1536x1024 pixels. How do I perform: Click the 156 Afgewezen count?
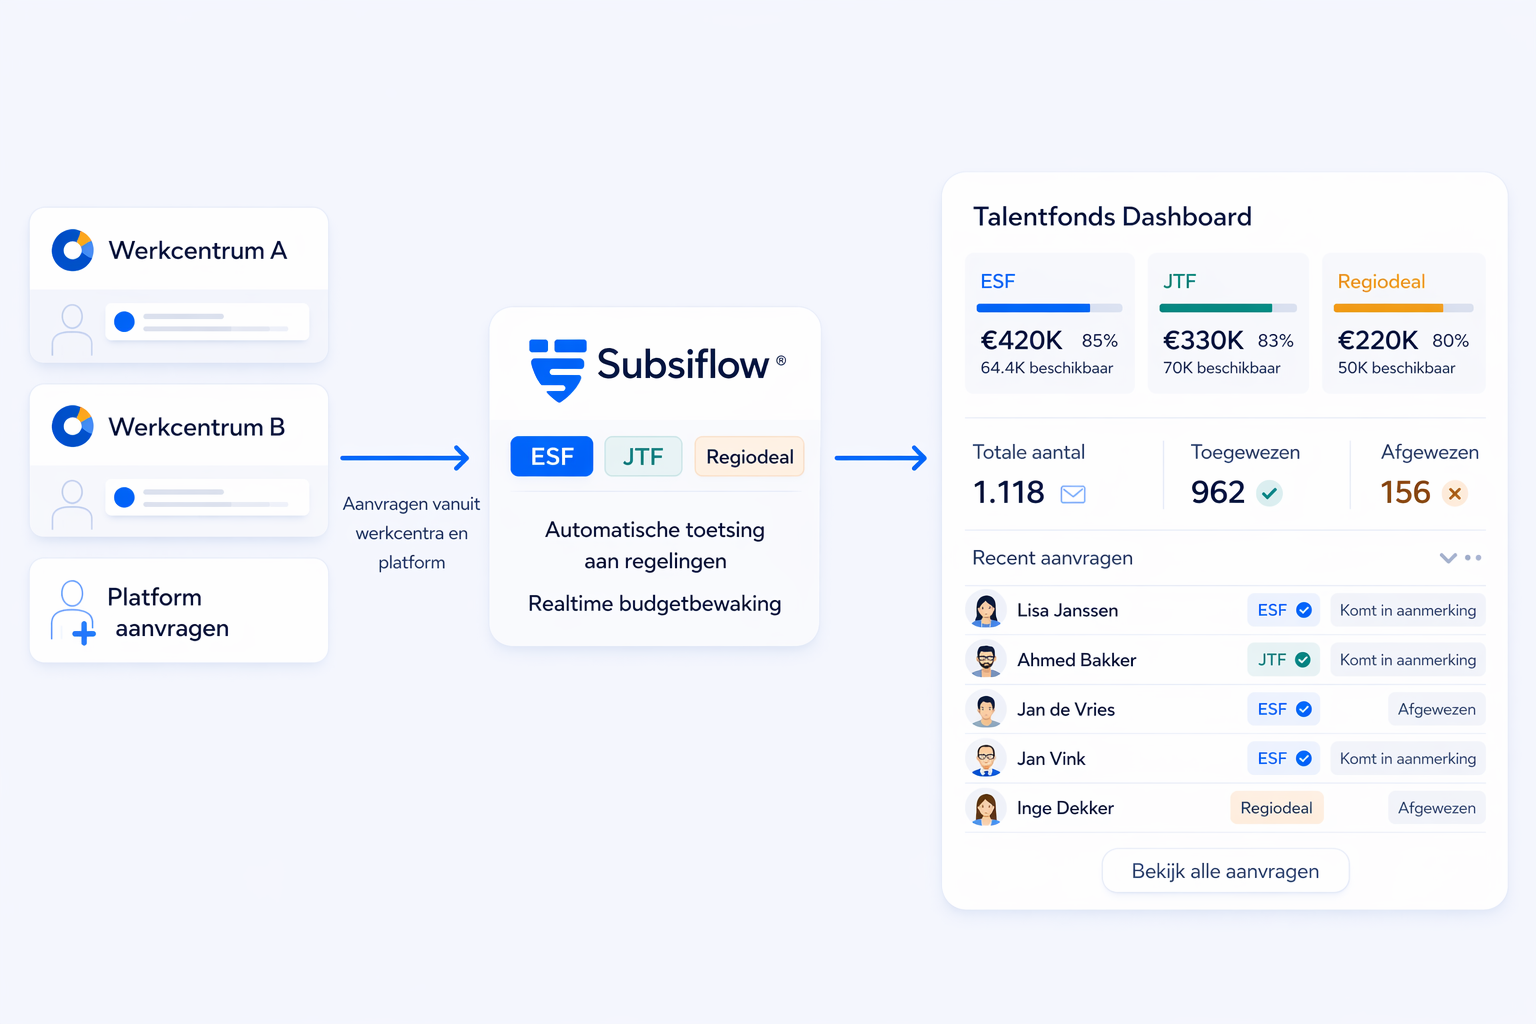coord(1406,493)
